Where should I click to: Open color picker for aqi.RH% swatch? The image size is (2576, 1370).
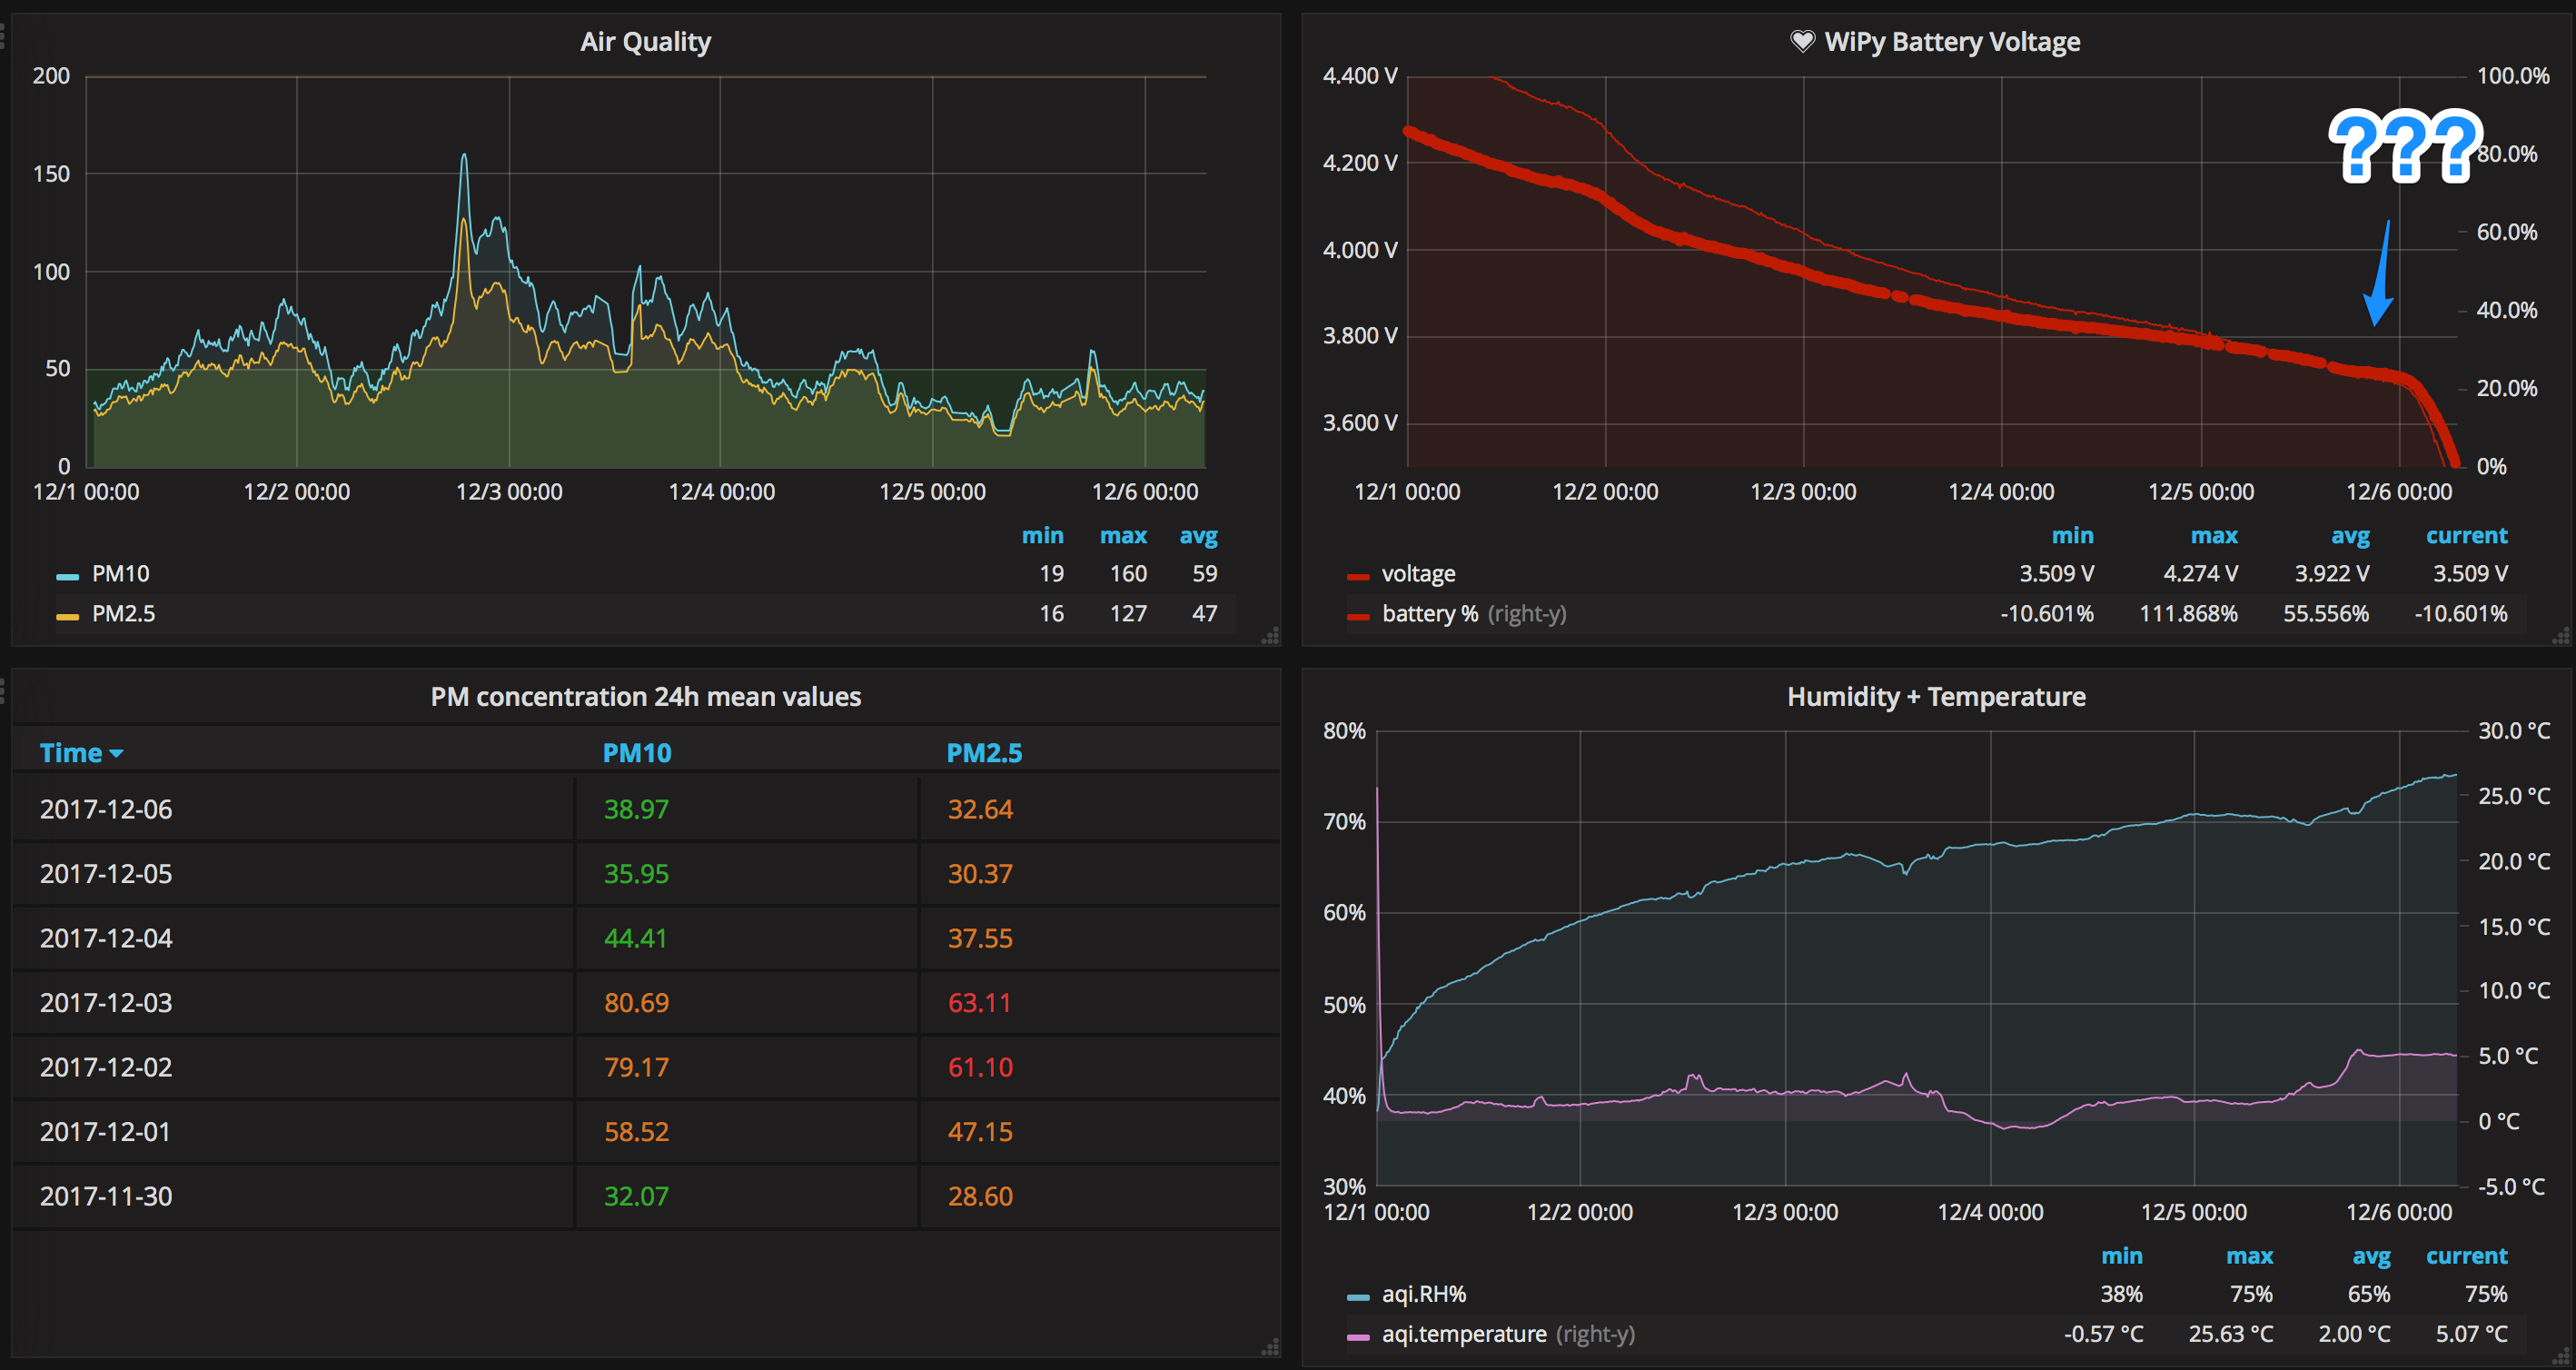pos(1358,1297)
